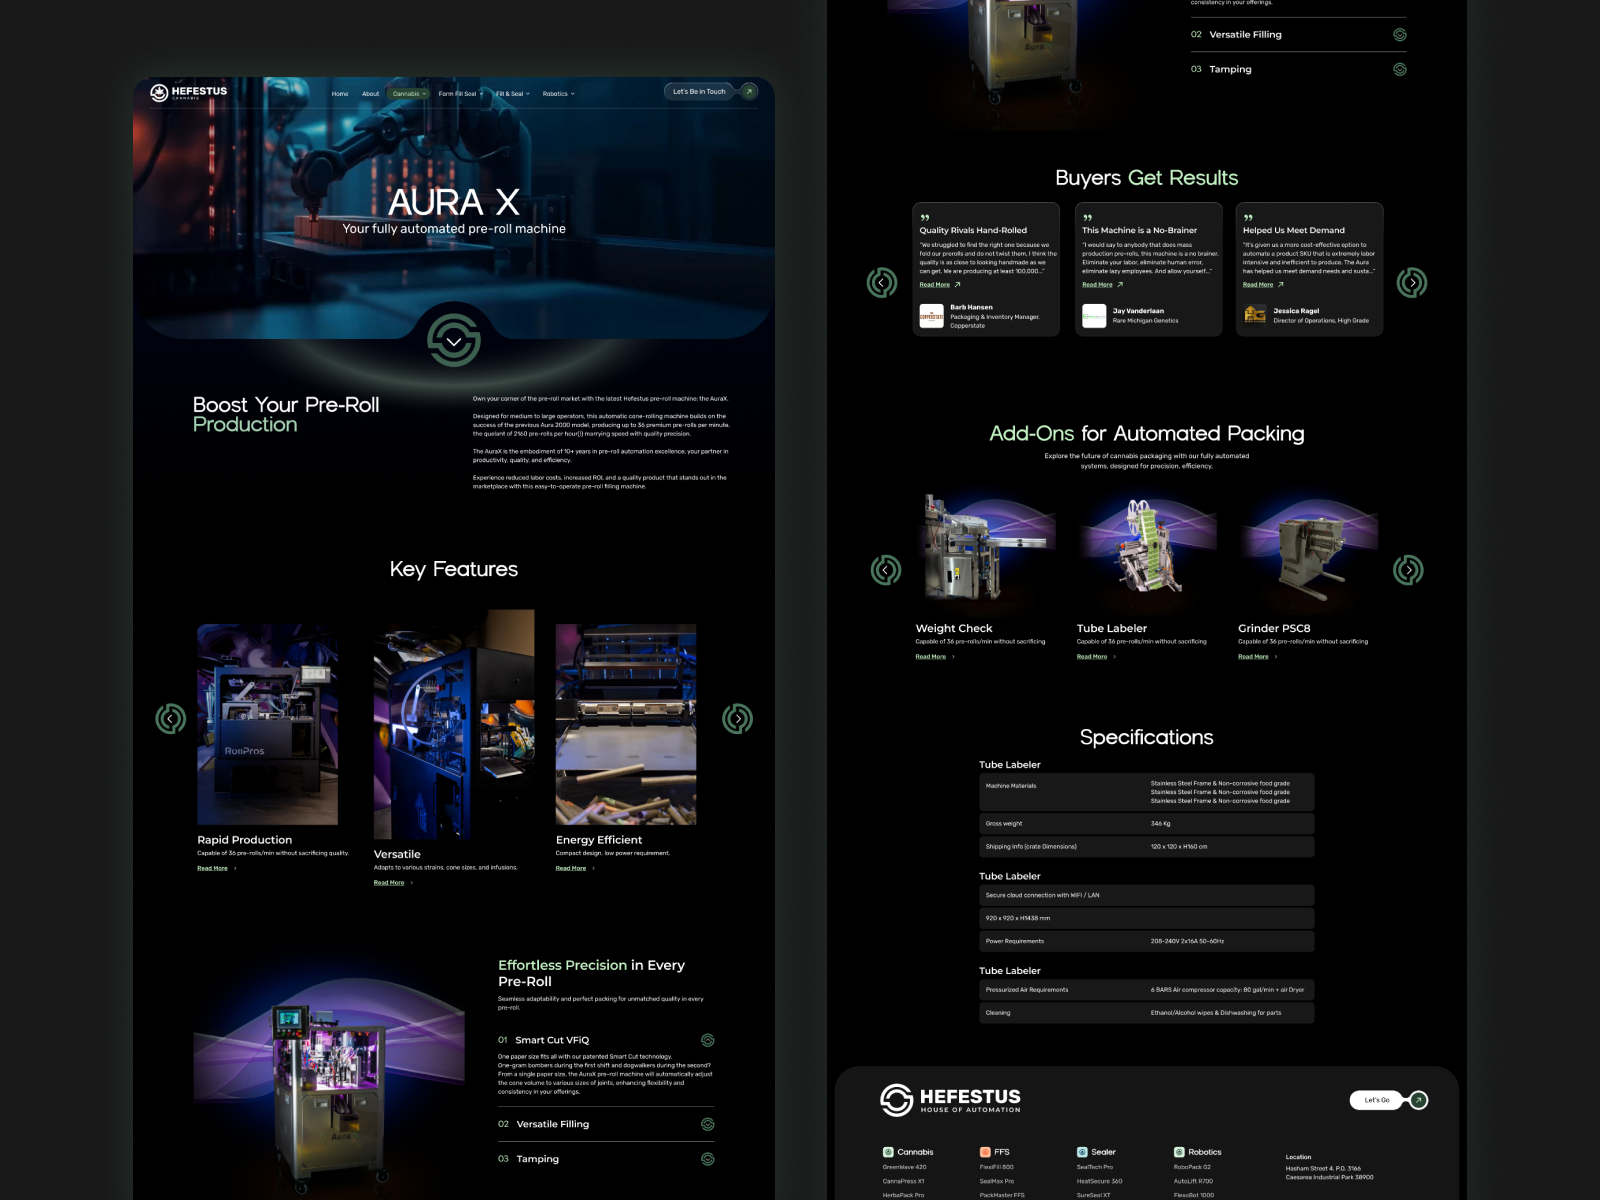
Task: Click the Grinder PSC8 machine image
Action: pyautogui.click(x=1309, y=548)
